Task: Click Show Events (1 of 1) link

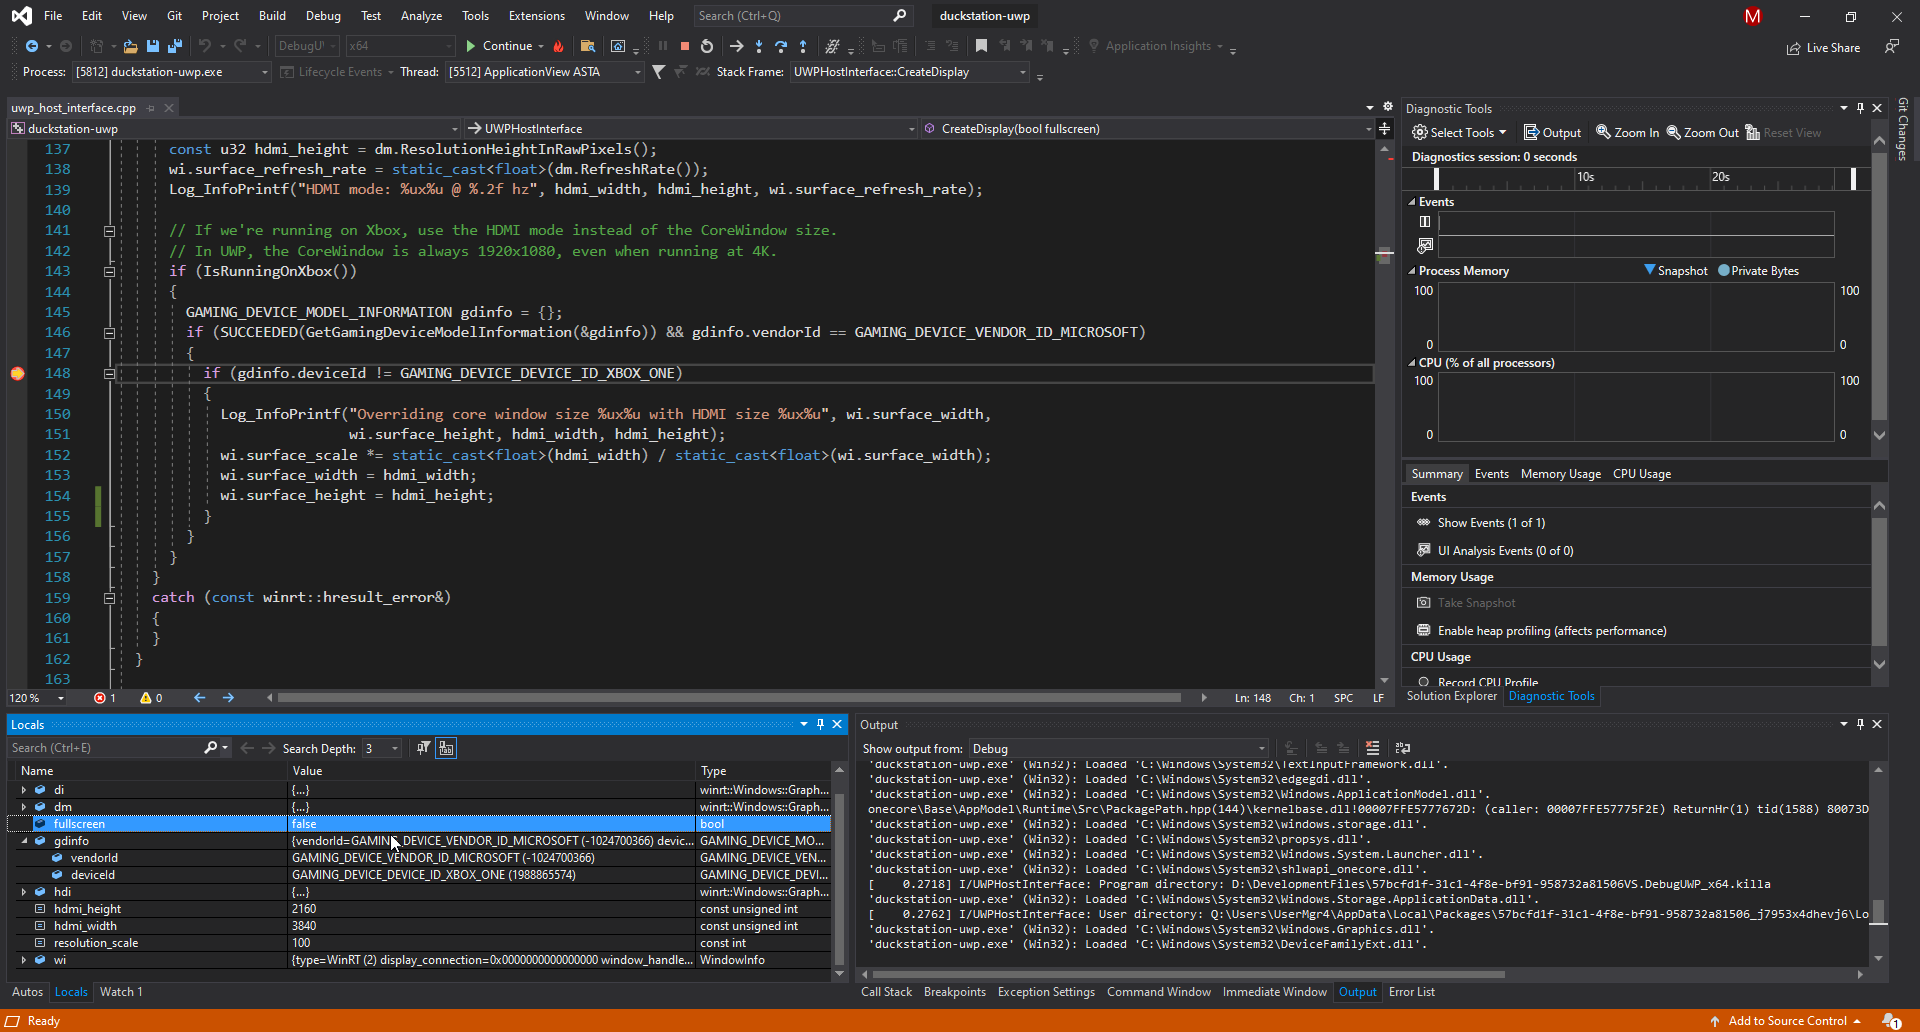Action: click(x=1490, y=523)
